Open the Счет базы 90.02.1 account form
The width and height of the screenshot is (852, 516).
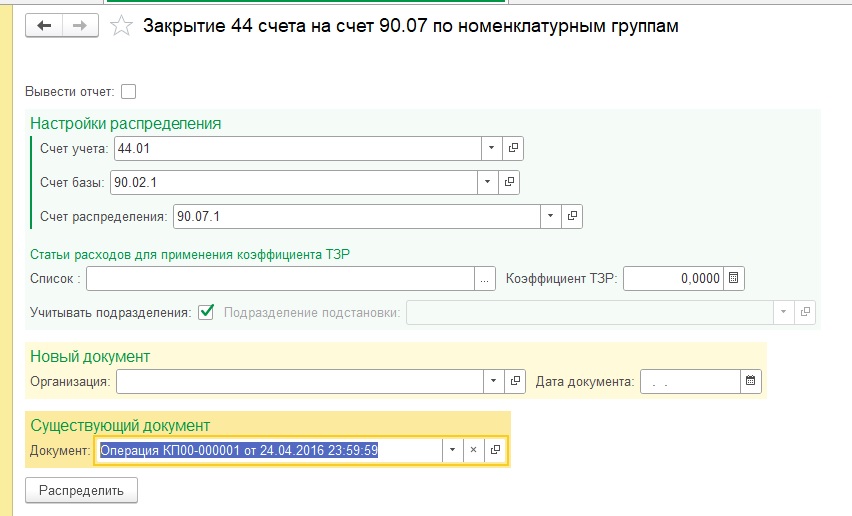point(509,182)
